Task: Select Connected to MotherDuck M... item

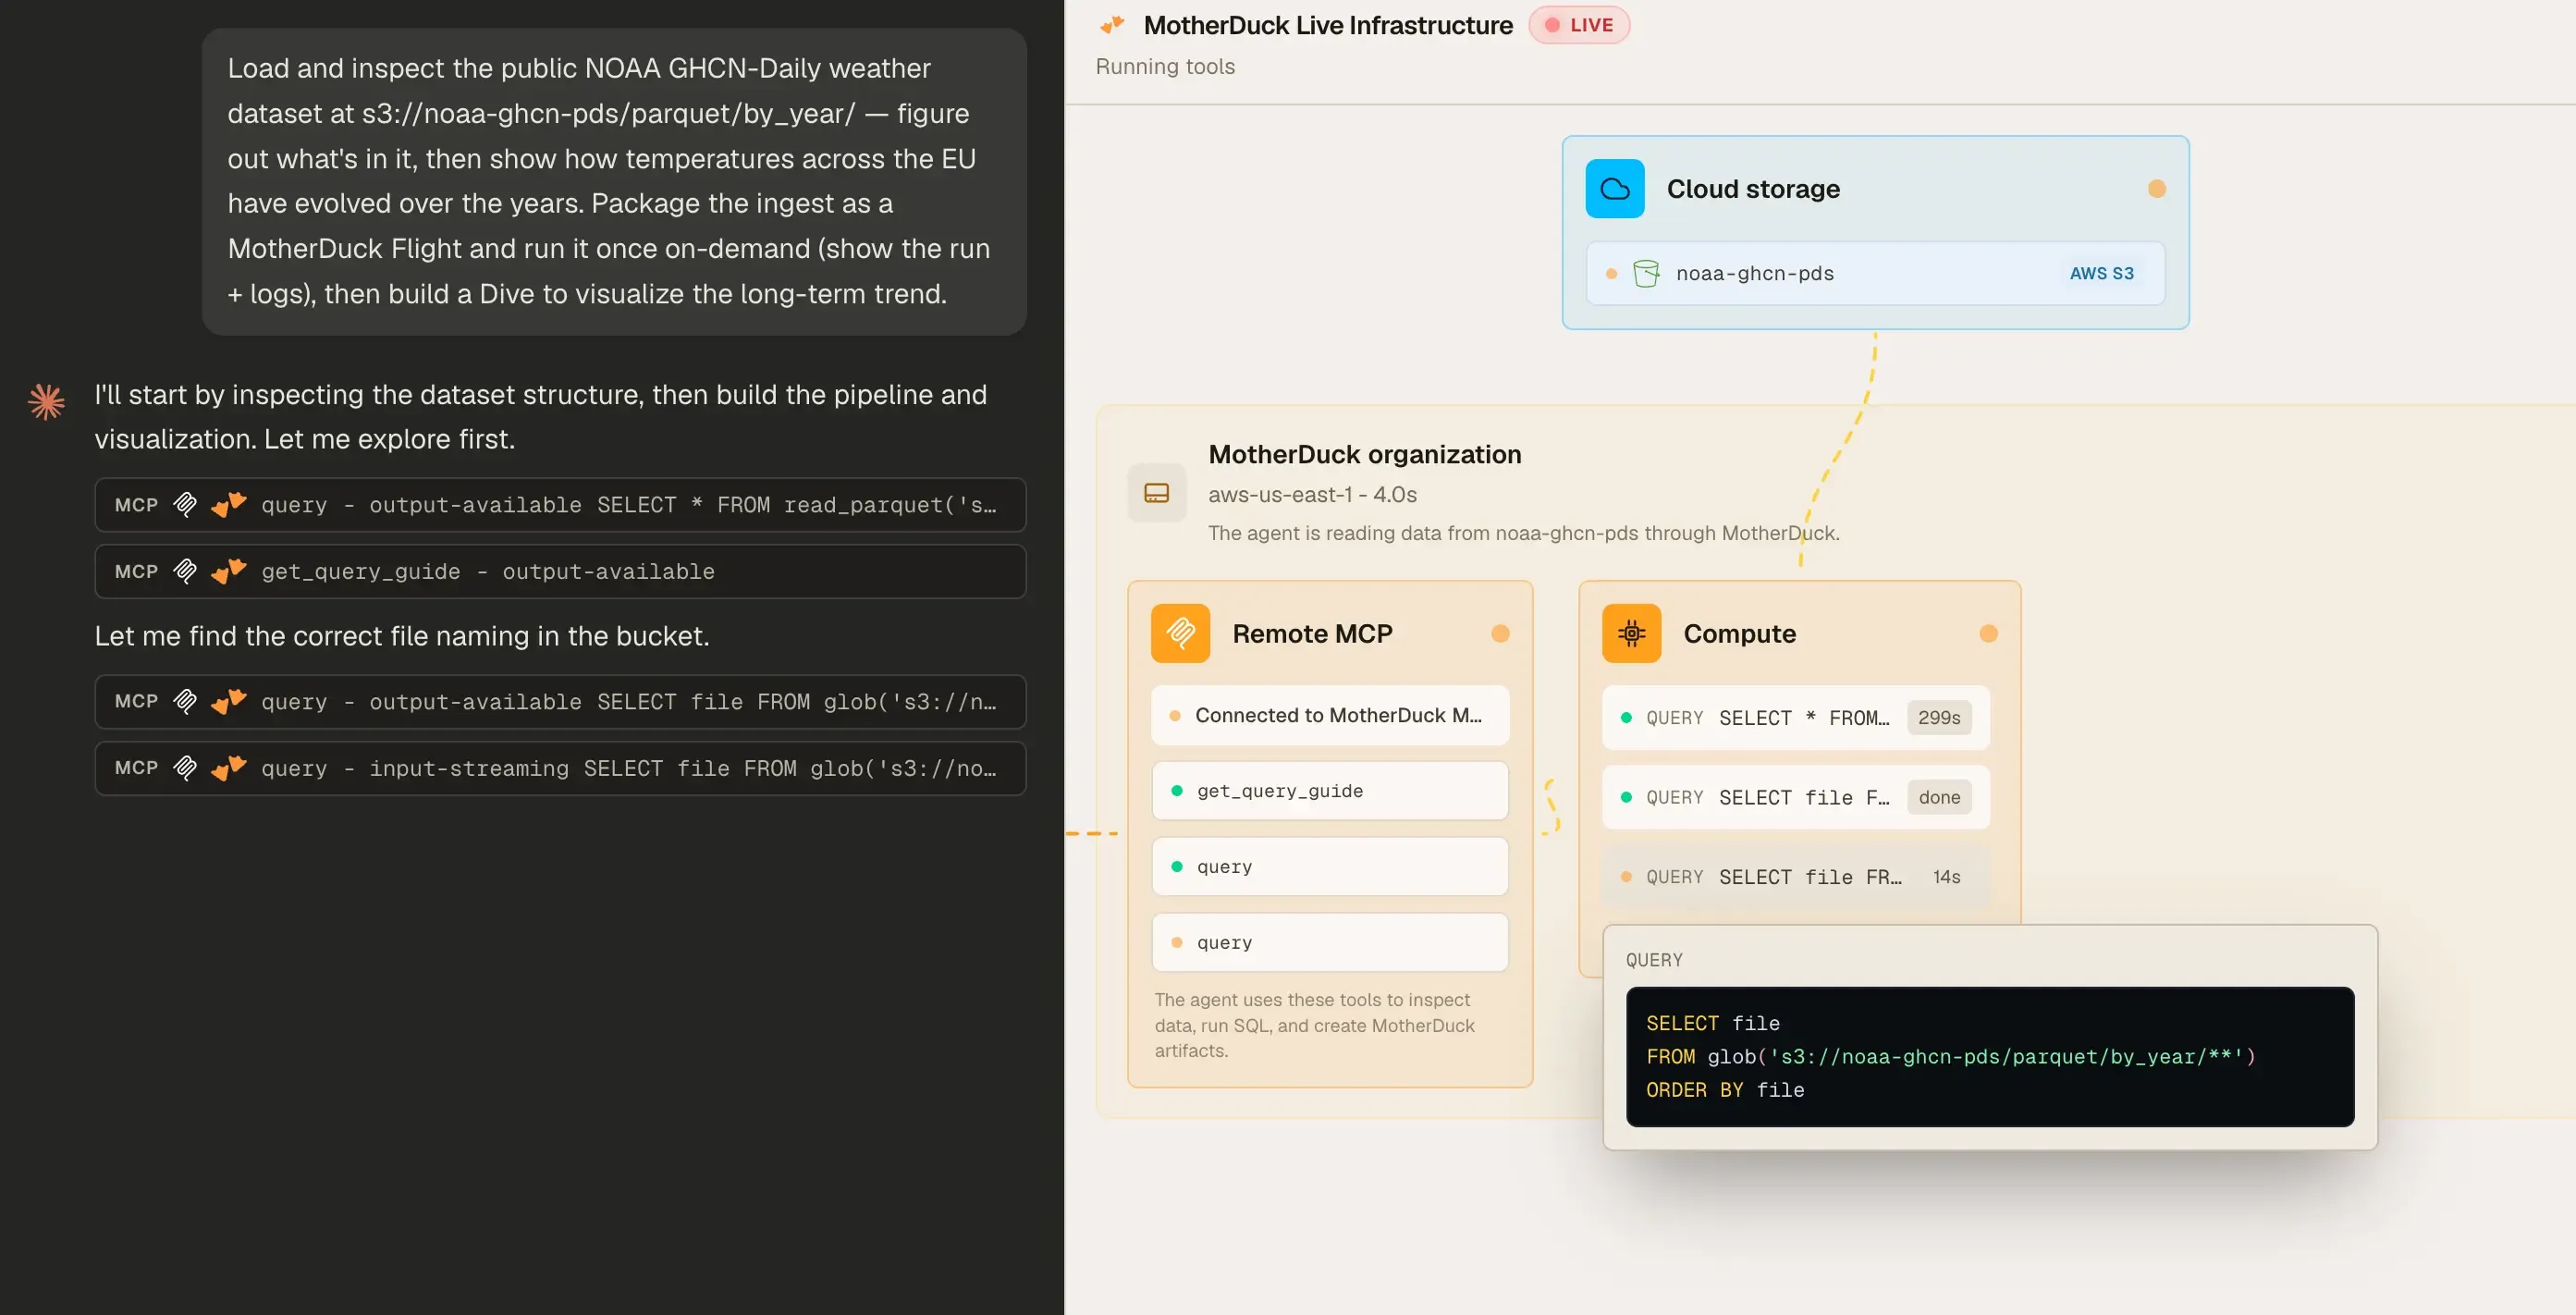Action: pos(1329,715)
